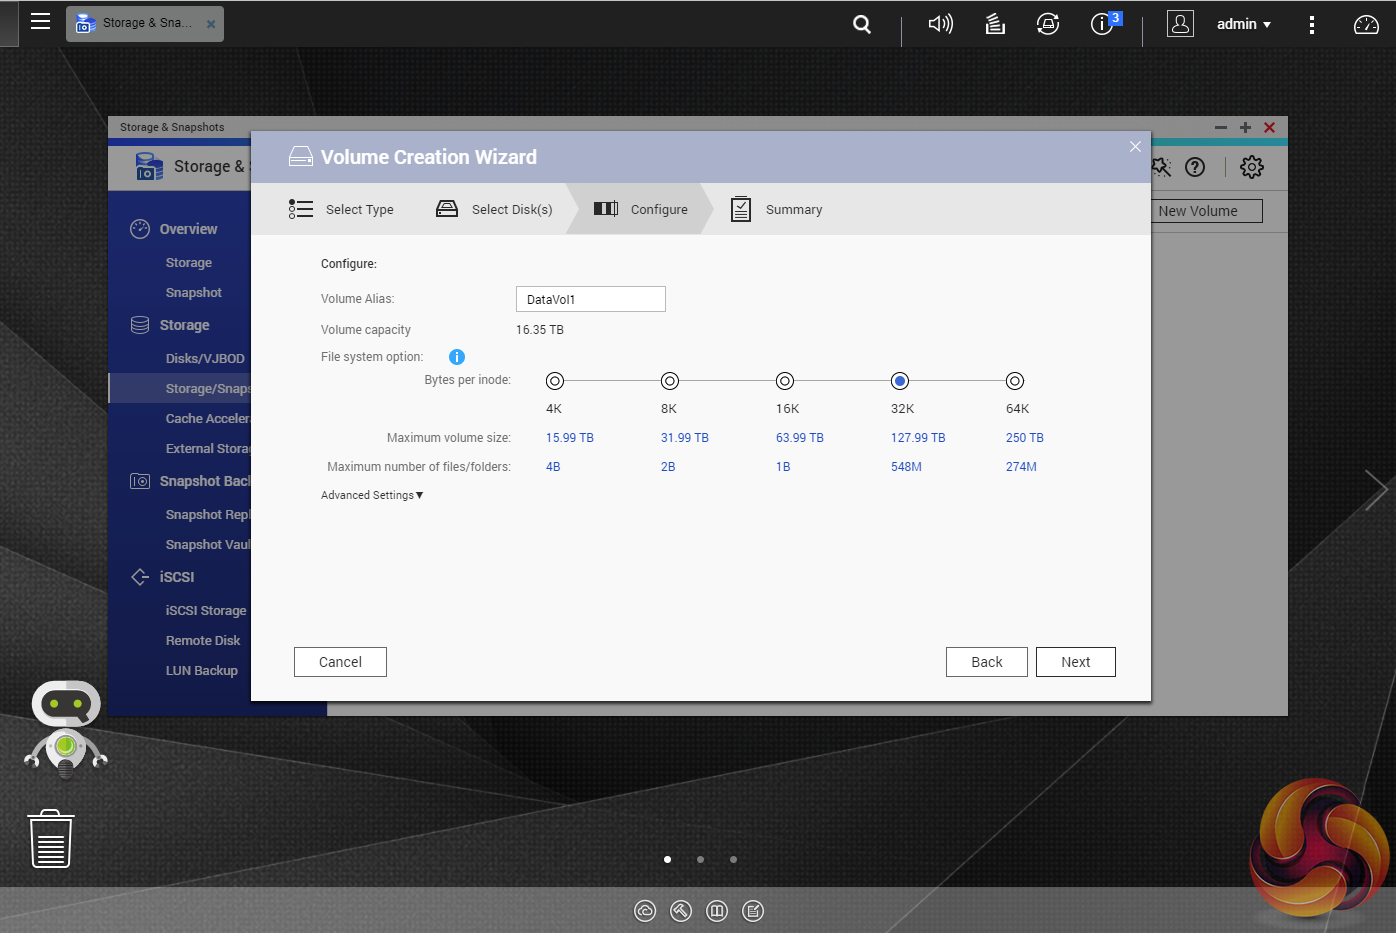Choose 64K bytes per inode
This screenshot has width=1396, height=936.
1015,381
